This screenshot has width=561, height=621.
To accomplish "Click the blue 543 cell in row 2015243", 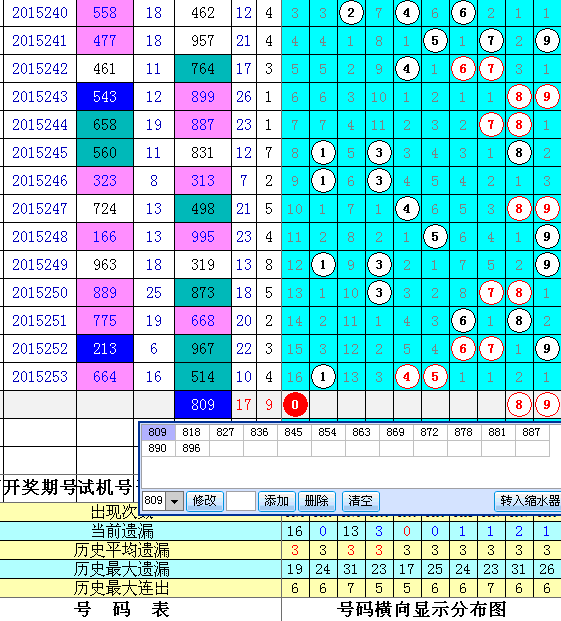I will [105, 97].
